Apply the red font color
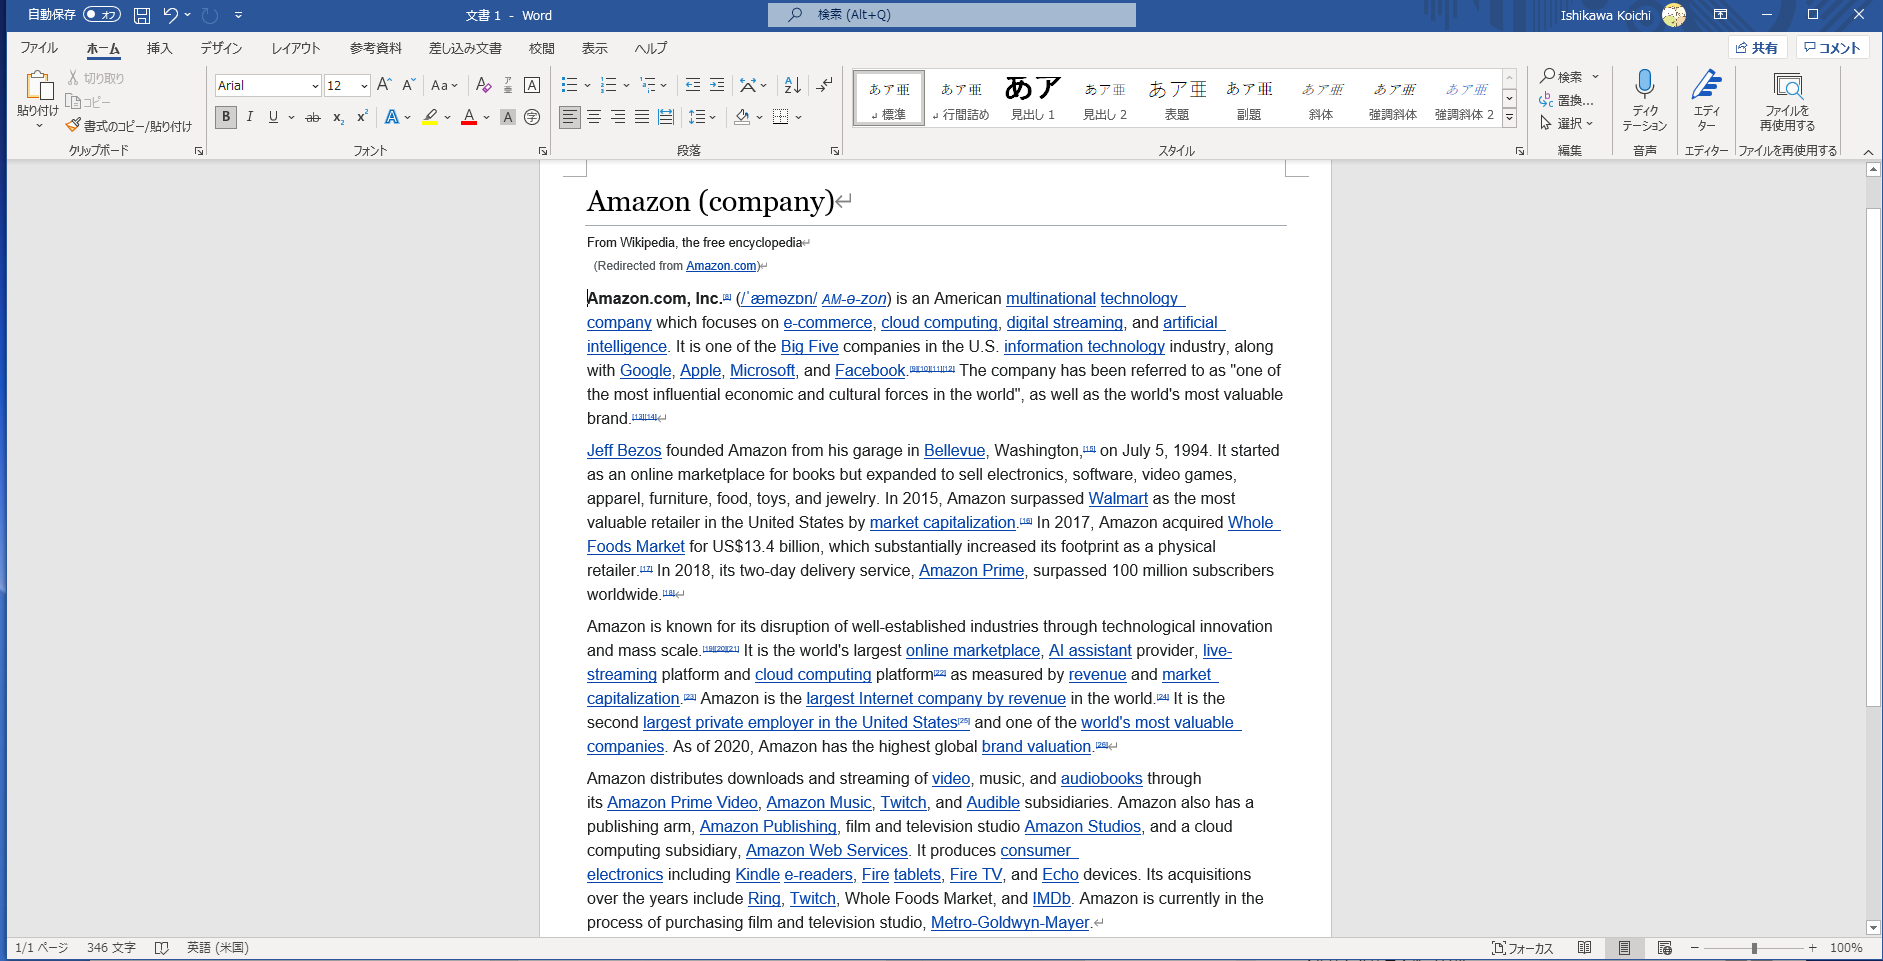 (469, 117)
